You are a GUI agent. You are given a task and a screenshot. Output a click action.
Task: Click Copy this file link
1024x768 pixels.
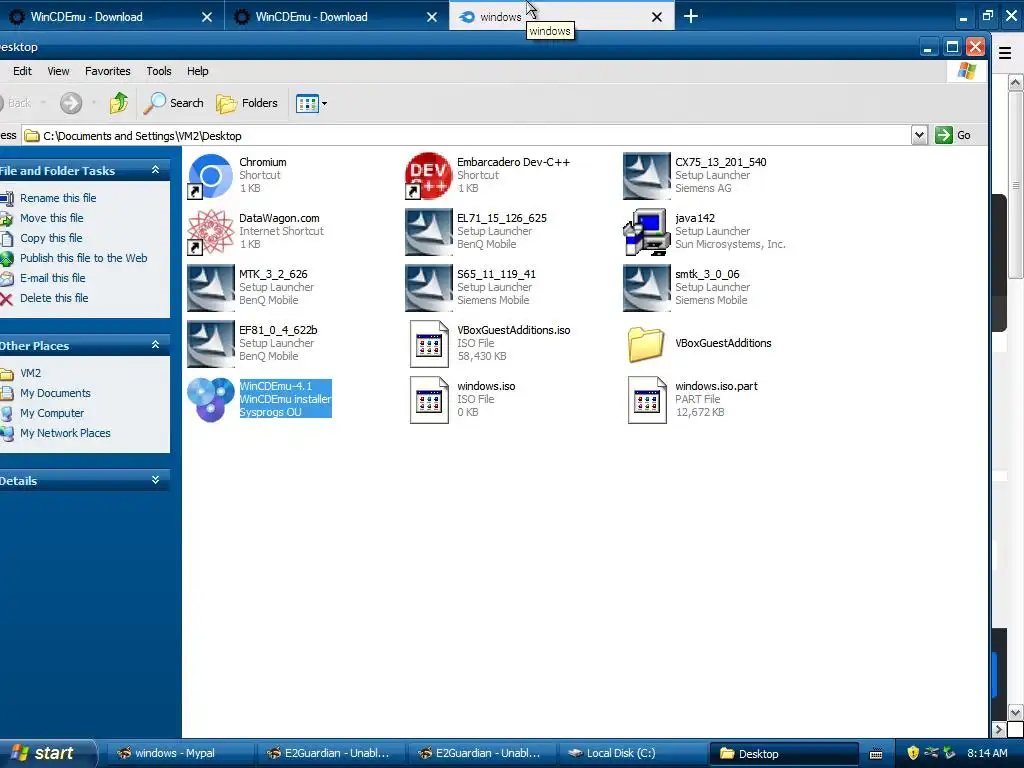[x=51, y=238]
